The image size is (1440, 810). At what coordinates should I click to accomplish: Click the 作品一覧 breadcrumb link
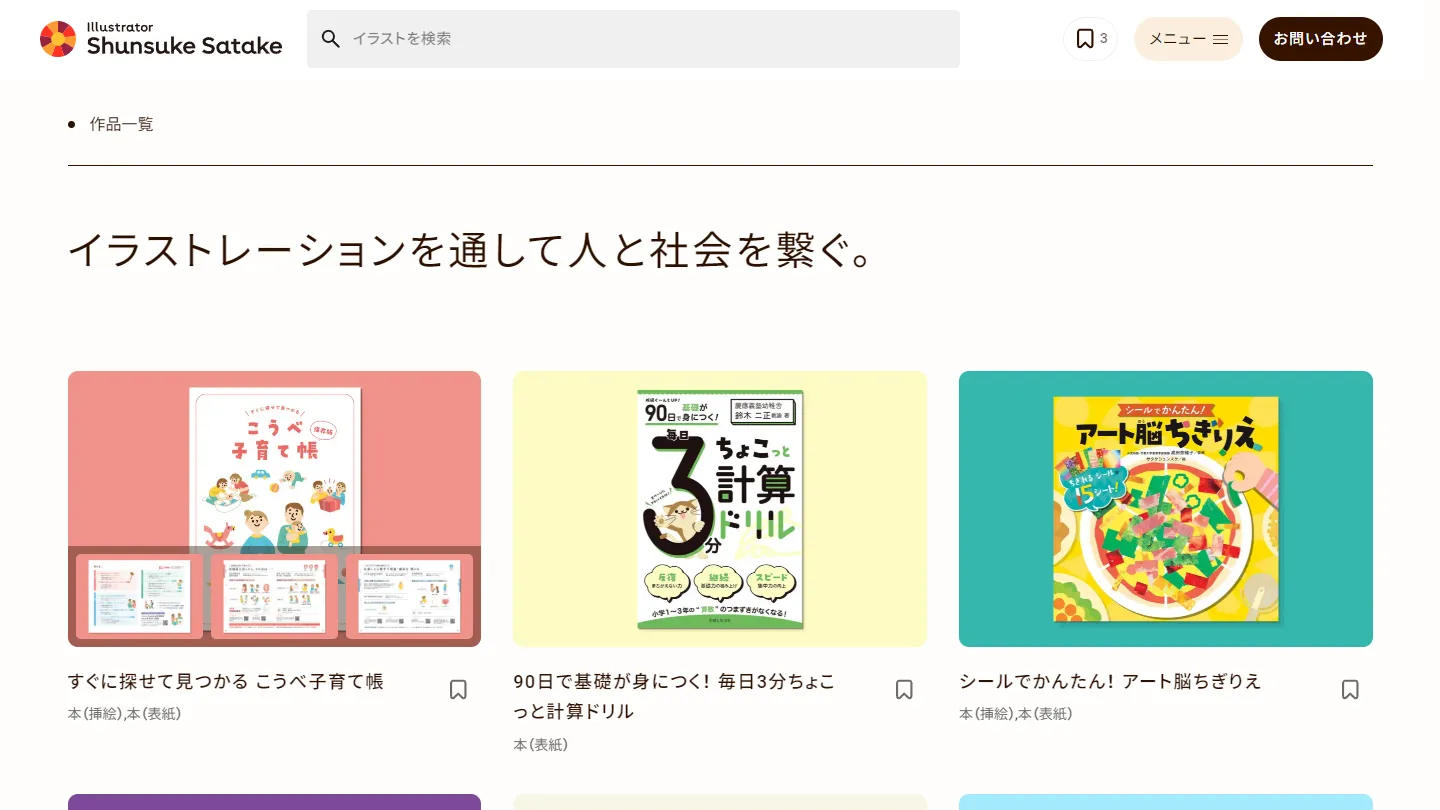pos(122,124)
